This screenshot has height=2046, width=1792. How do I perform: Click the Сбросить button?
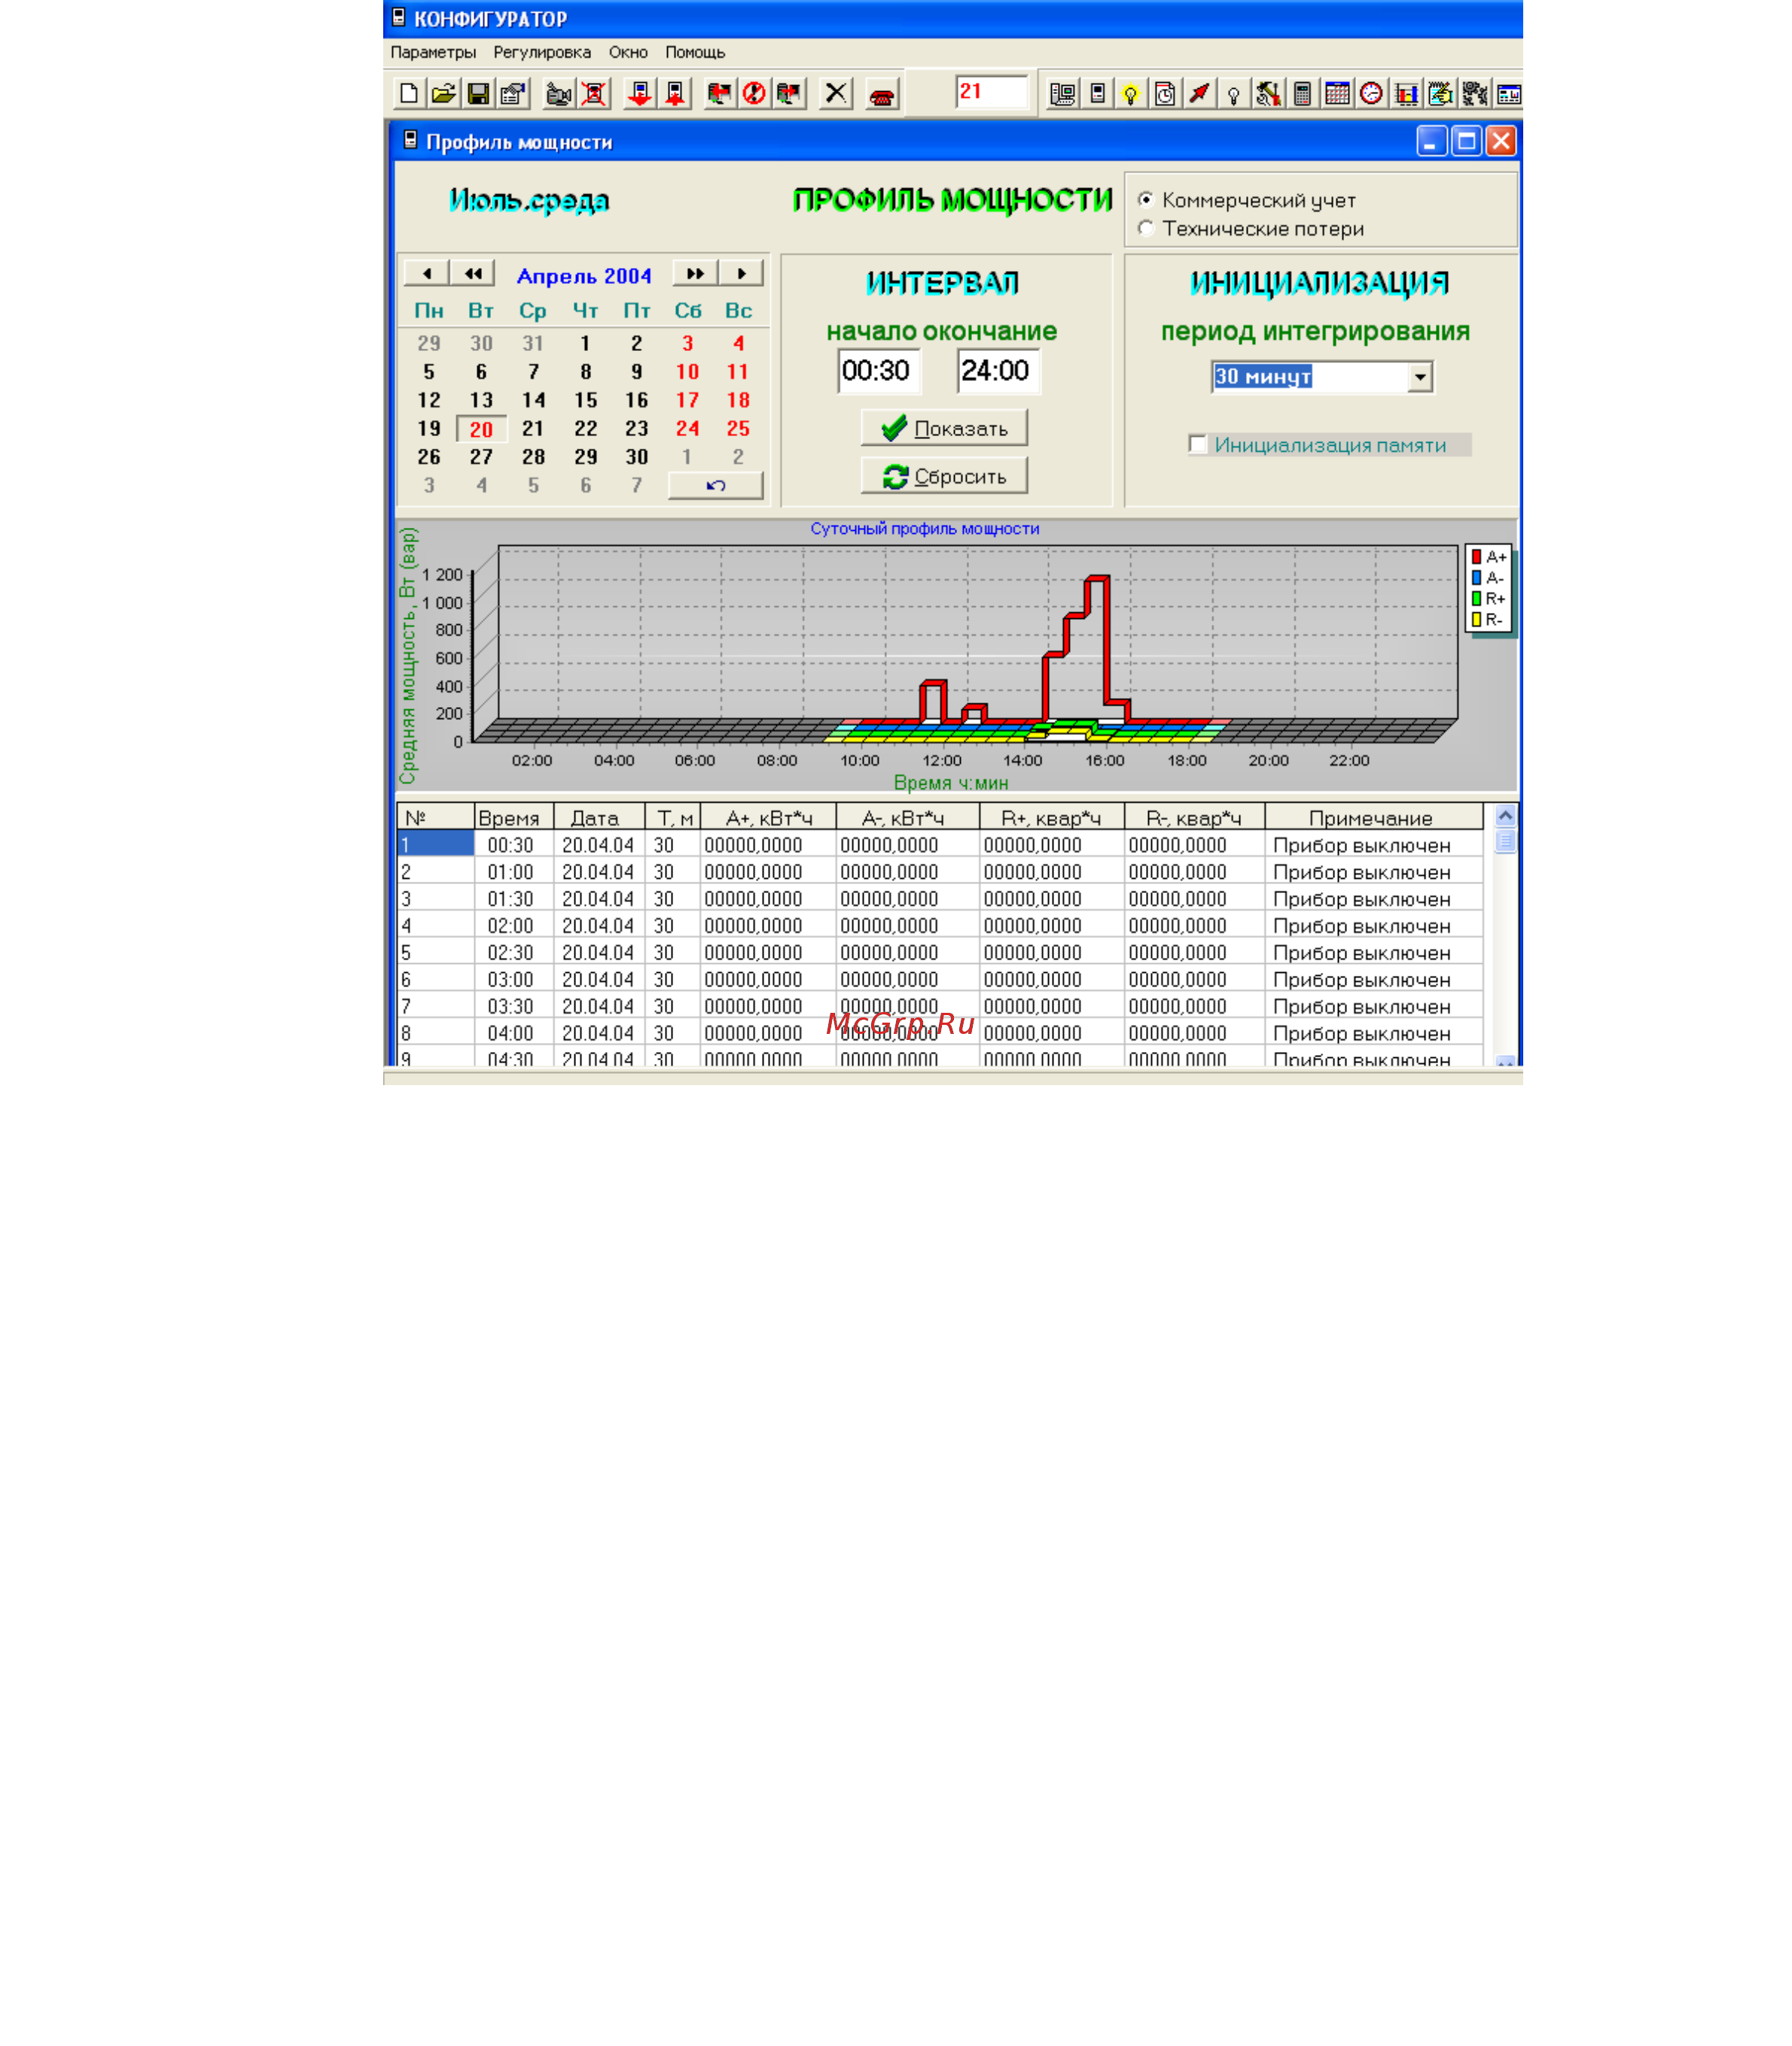[944, 476]
